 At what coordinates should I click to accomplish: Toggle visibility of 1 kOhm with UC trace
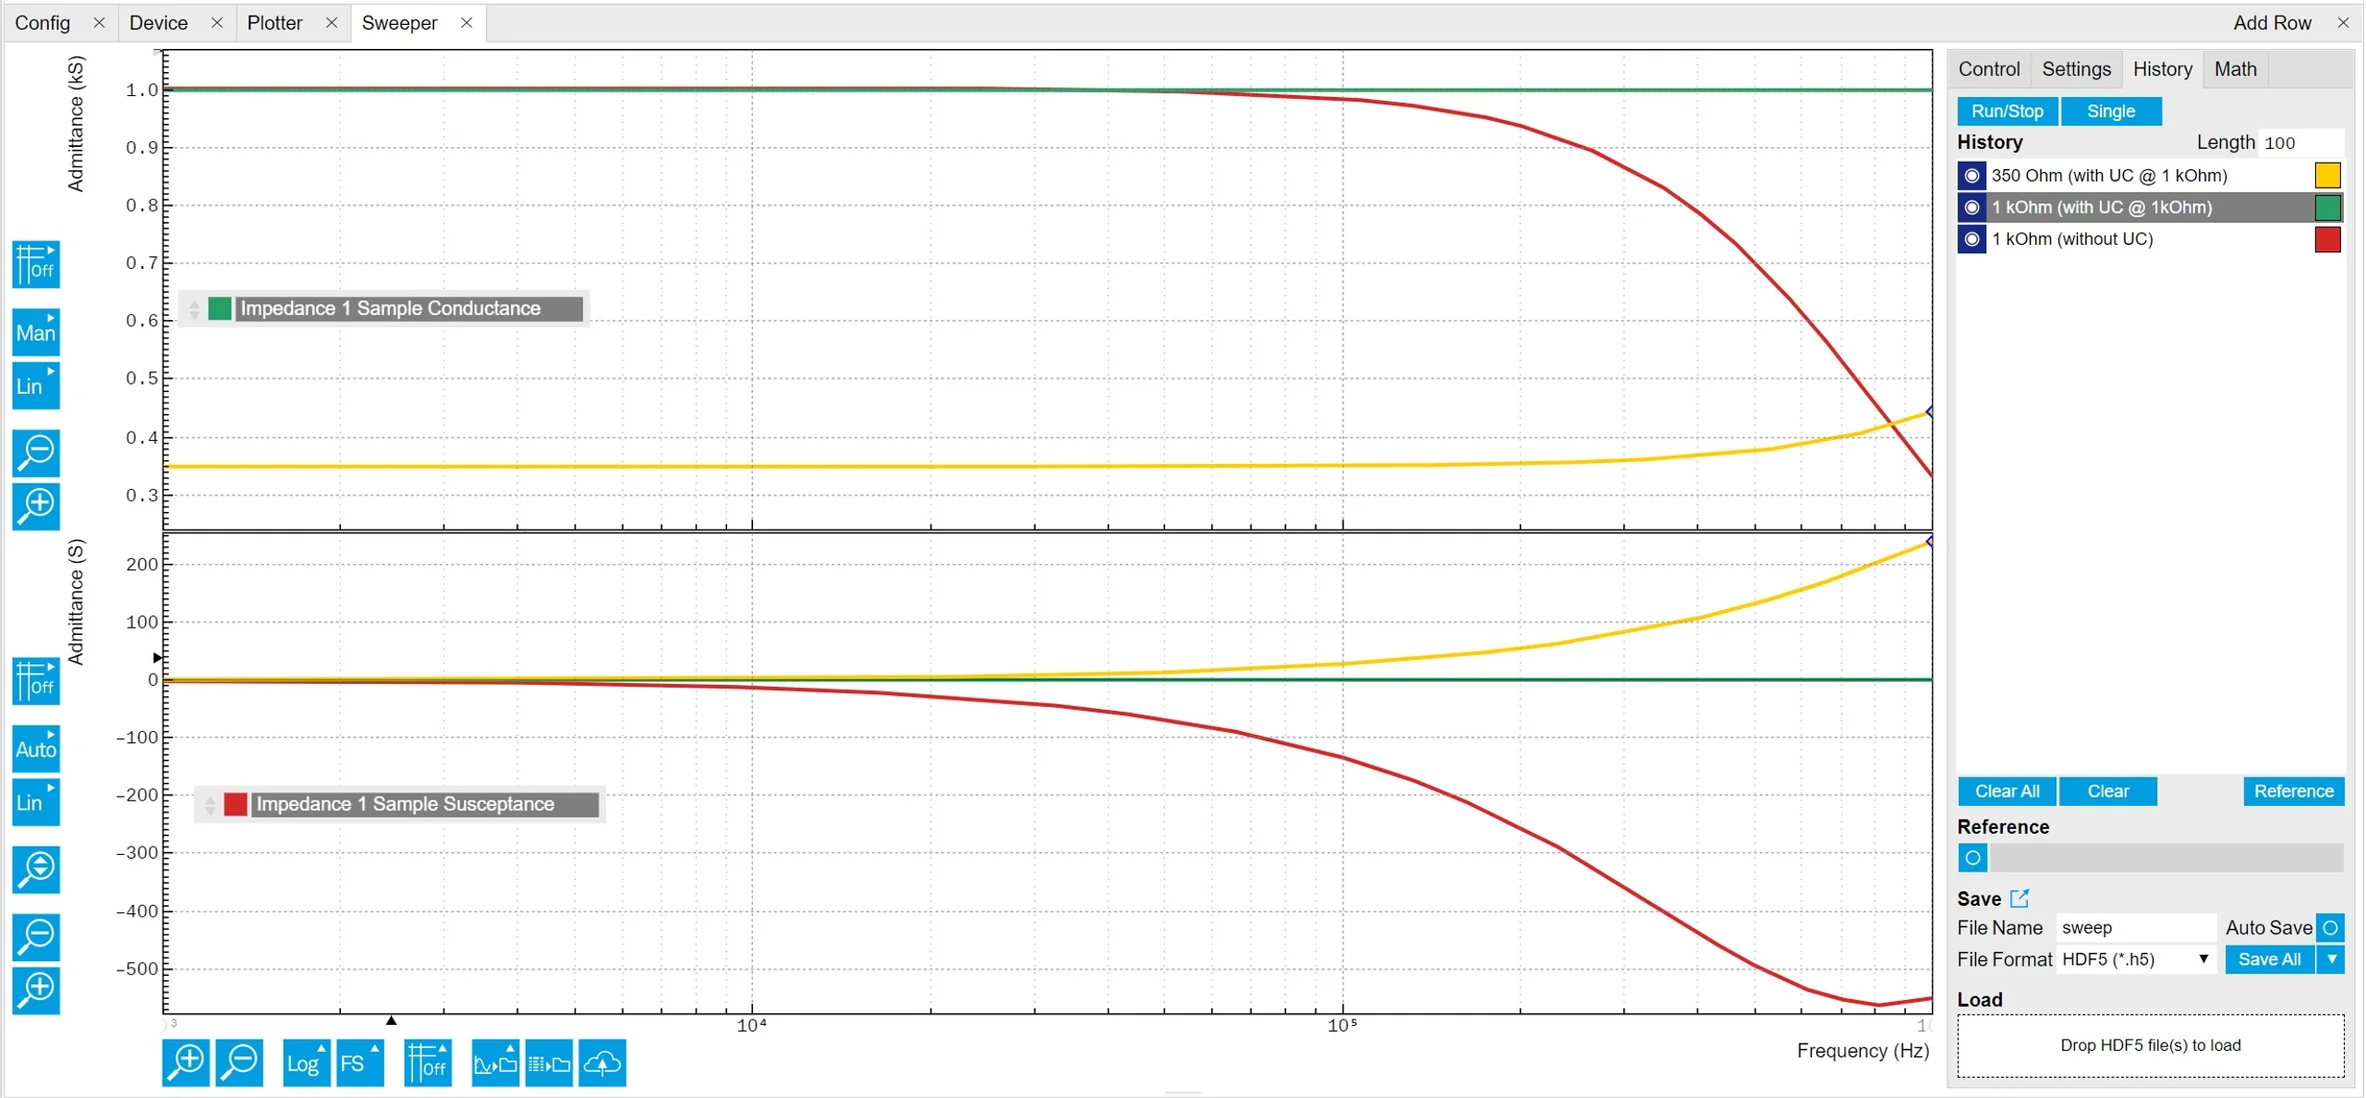(x=1972, y=208)
